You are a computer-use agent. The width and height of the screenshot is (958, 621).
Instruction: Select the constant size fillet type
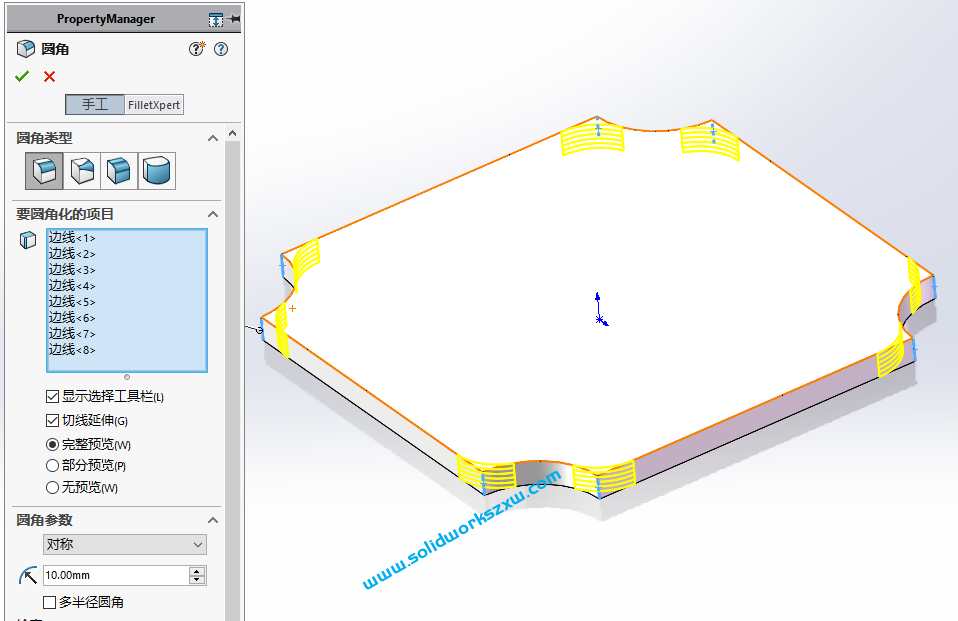[44, 171]
